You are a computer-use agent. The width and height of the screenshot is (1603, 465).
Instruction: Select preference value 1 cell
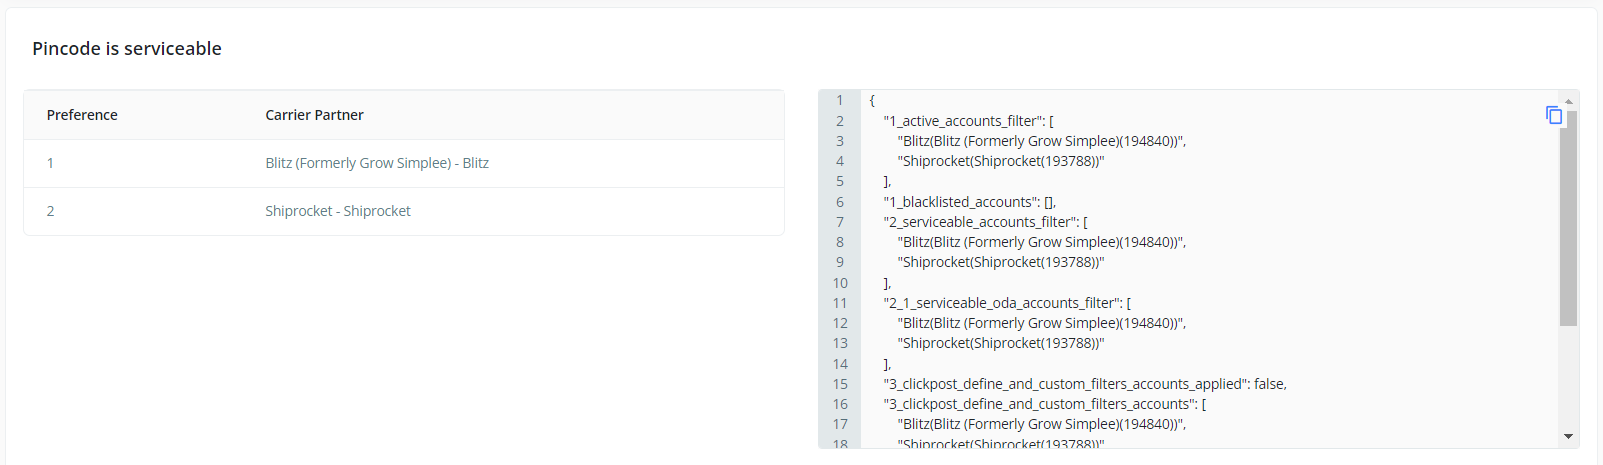tap(50, 163)
